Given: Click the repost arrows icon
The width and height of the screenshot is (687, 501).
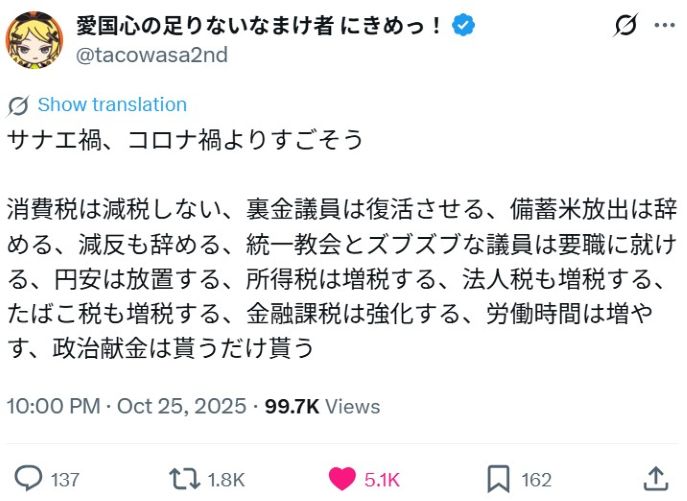Looking at the screenshot, I should click(186, 478).
